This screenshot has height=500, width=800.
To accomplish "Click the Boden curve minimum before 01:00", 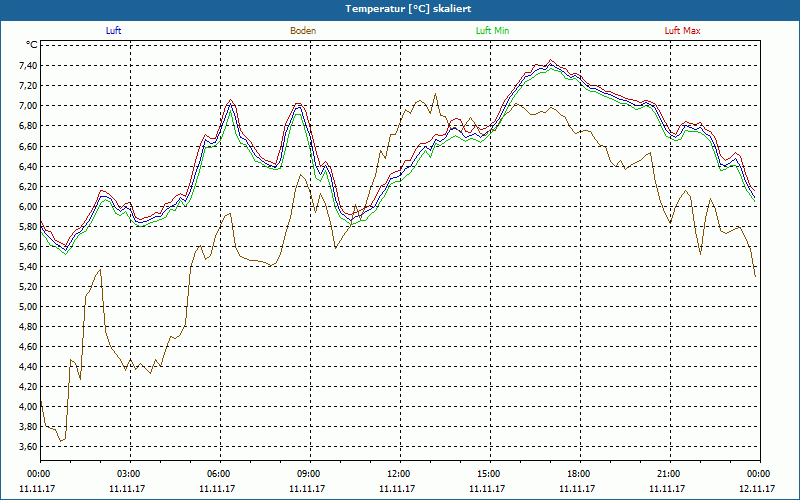I will [x=61, y=441].
